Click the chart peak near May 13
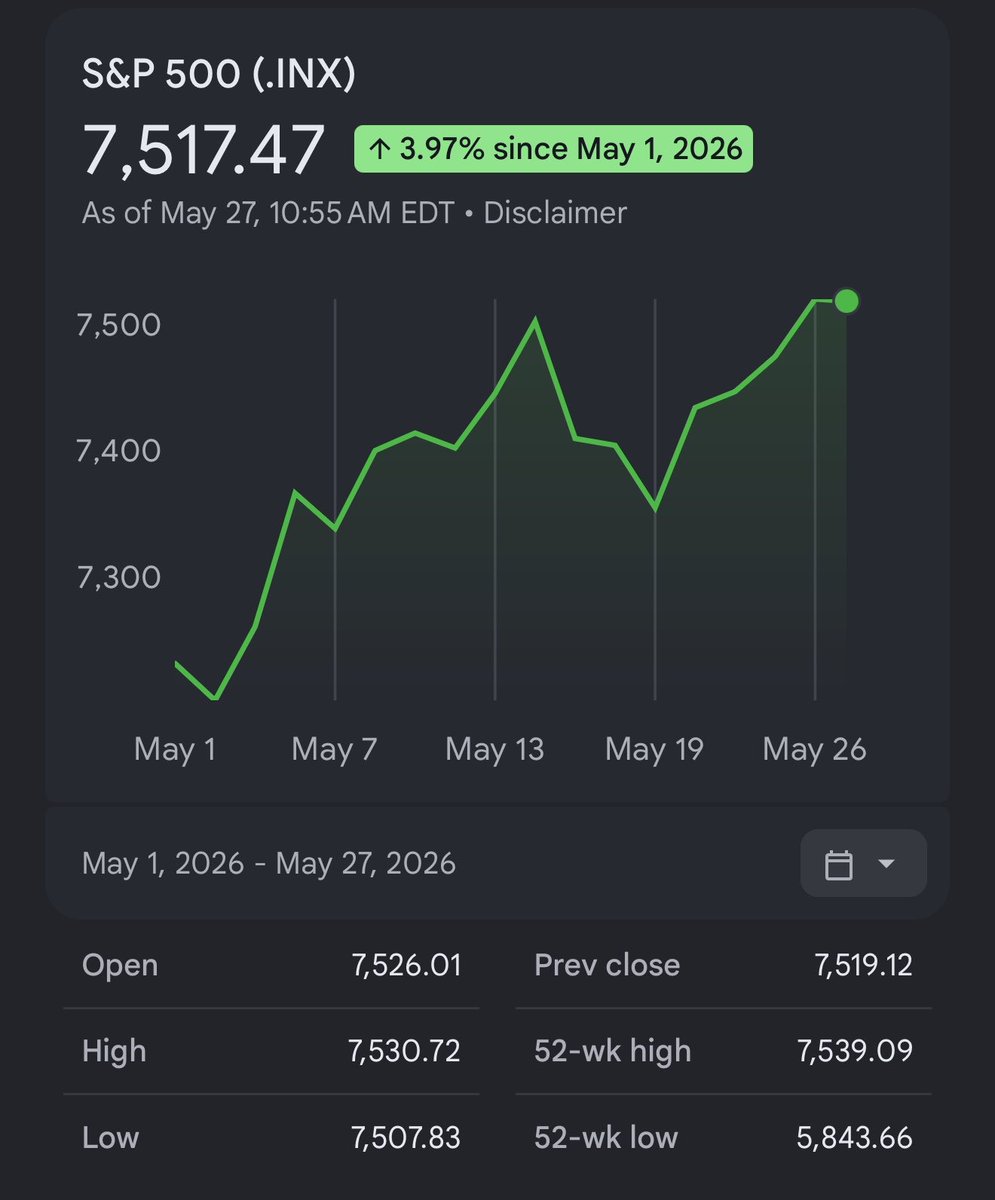995x1200 pixels. click(536, 320)
